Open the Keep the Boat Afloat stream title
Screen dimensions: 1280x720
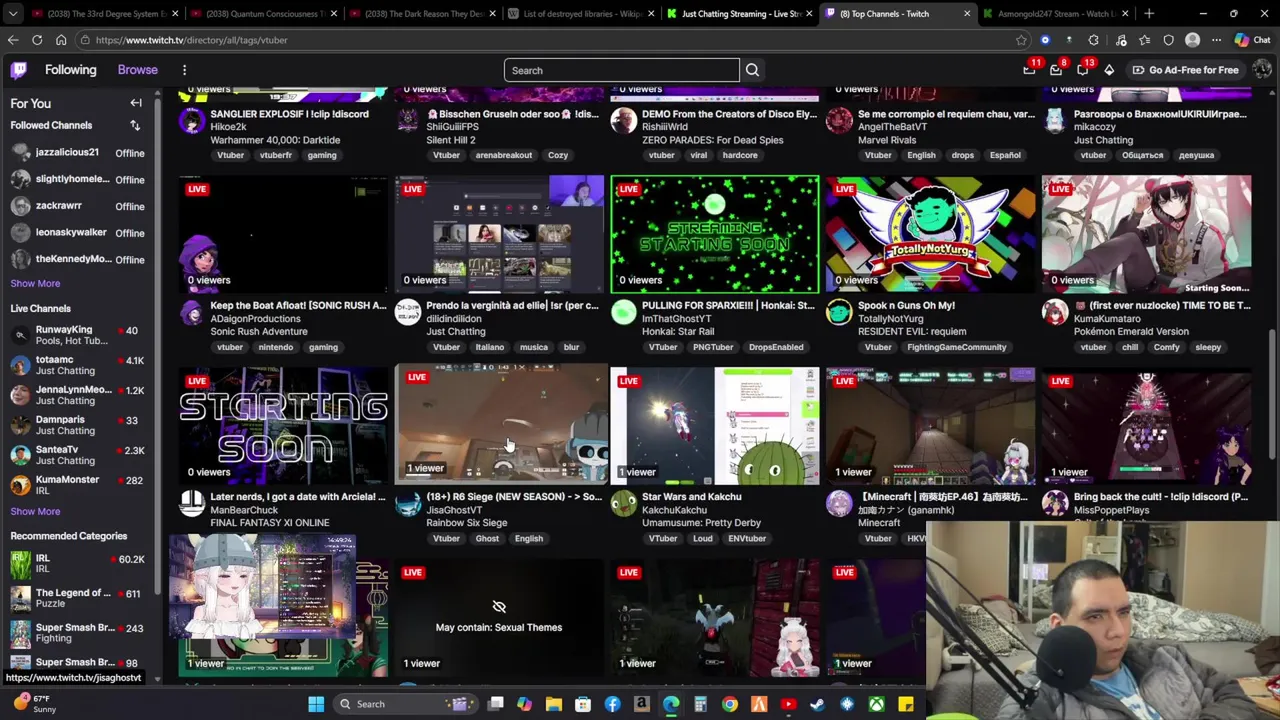[x=298, y=306]
